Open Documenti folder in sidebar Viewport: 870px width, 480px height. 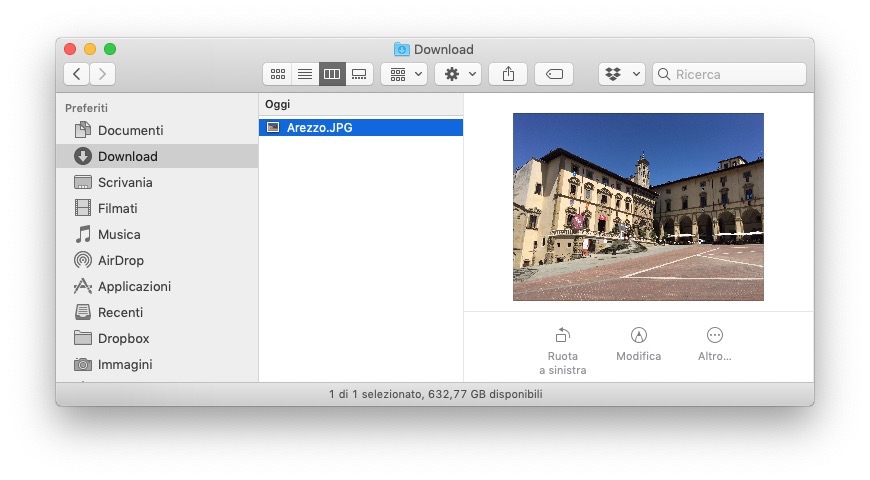[130, 130]
